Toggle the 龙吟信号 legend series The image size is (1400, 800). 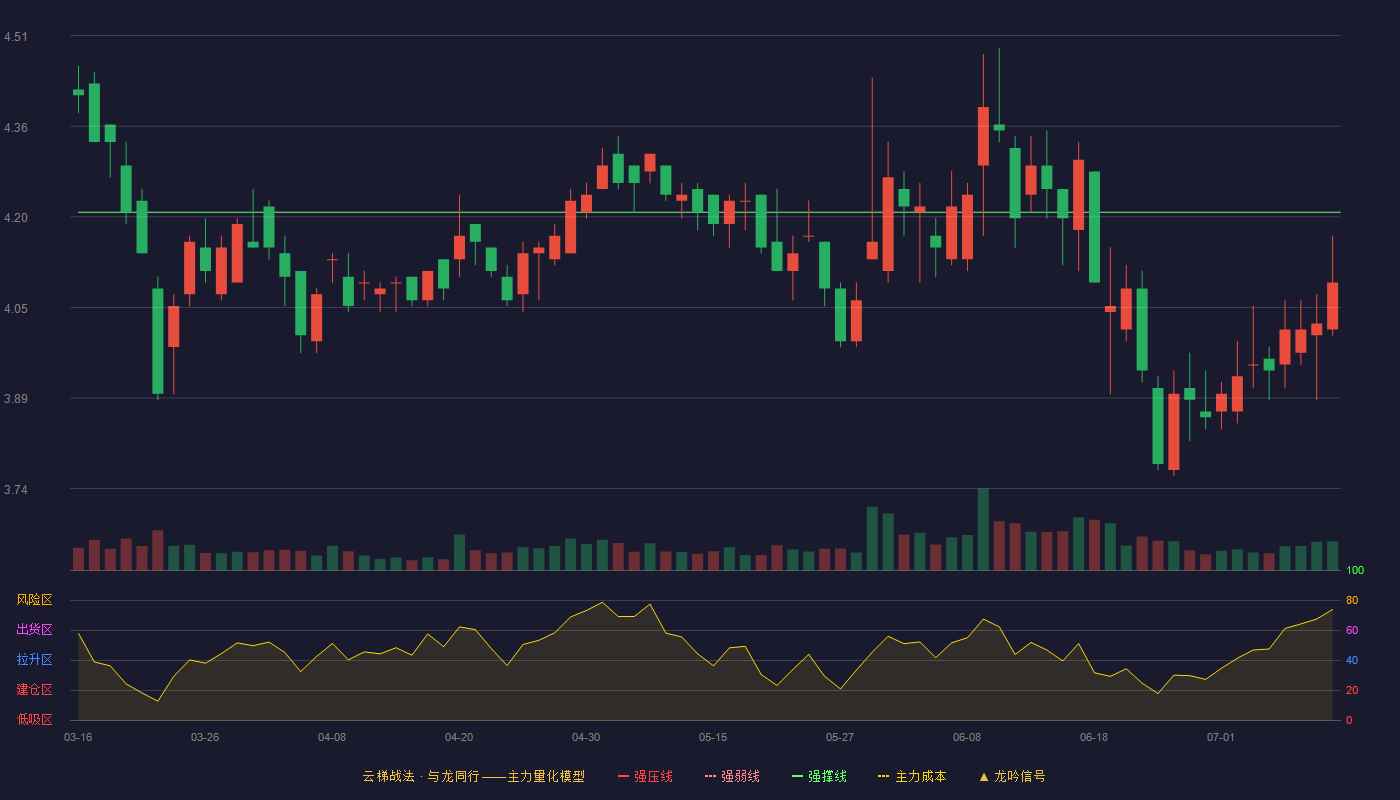(1012, 776)
